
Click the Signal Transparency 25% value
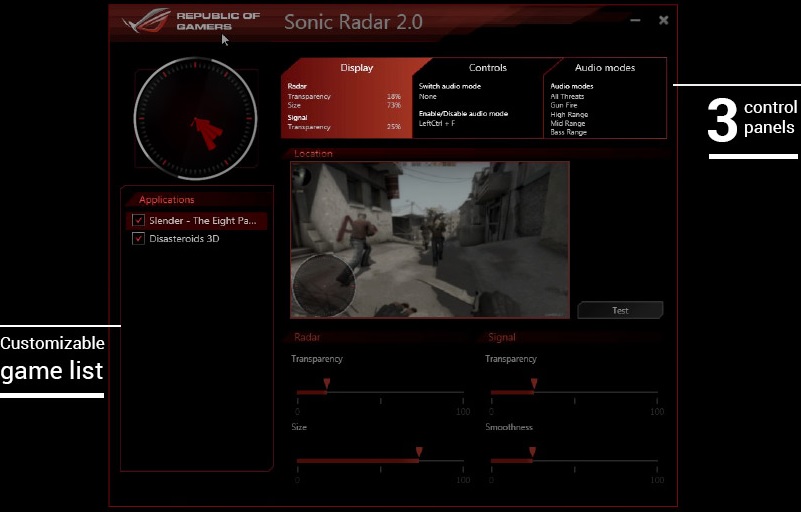pyautogui.click(x=393, y=127)
